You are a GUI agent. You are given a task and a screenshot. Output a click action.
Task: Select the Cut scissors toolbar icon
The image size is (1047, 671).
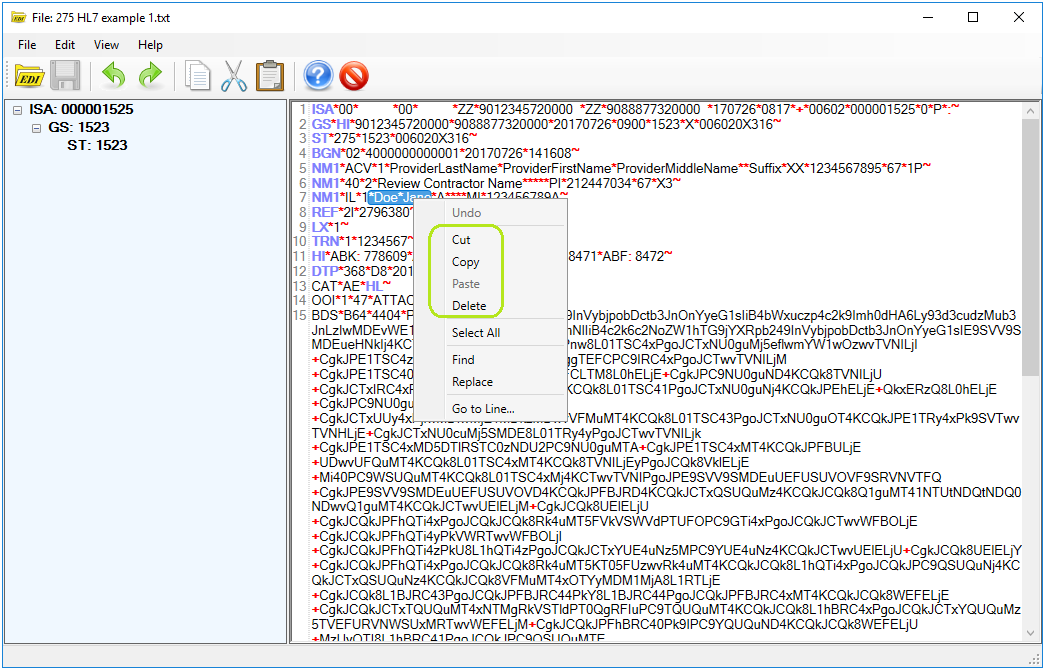234,76
